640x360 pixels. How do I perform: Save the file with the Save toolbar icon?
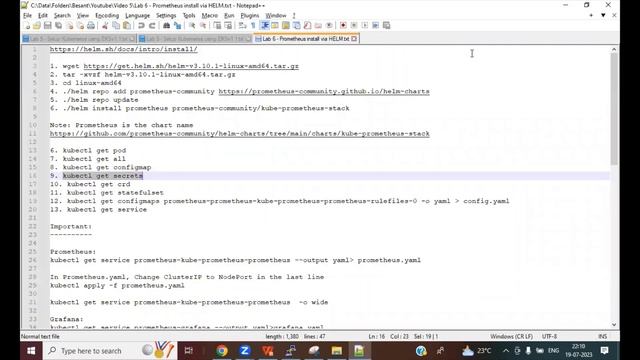tap(47, 26)
